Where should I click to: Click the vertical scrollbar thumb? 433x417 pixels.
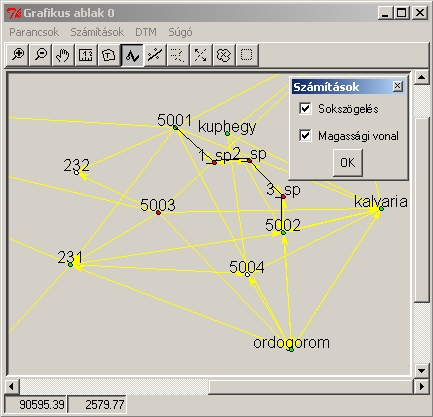click(x=421, y=210)
